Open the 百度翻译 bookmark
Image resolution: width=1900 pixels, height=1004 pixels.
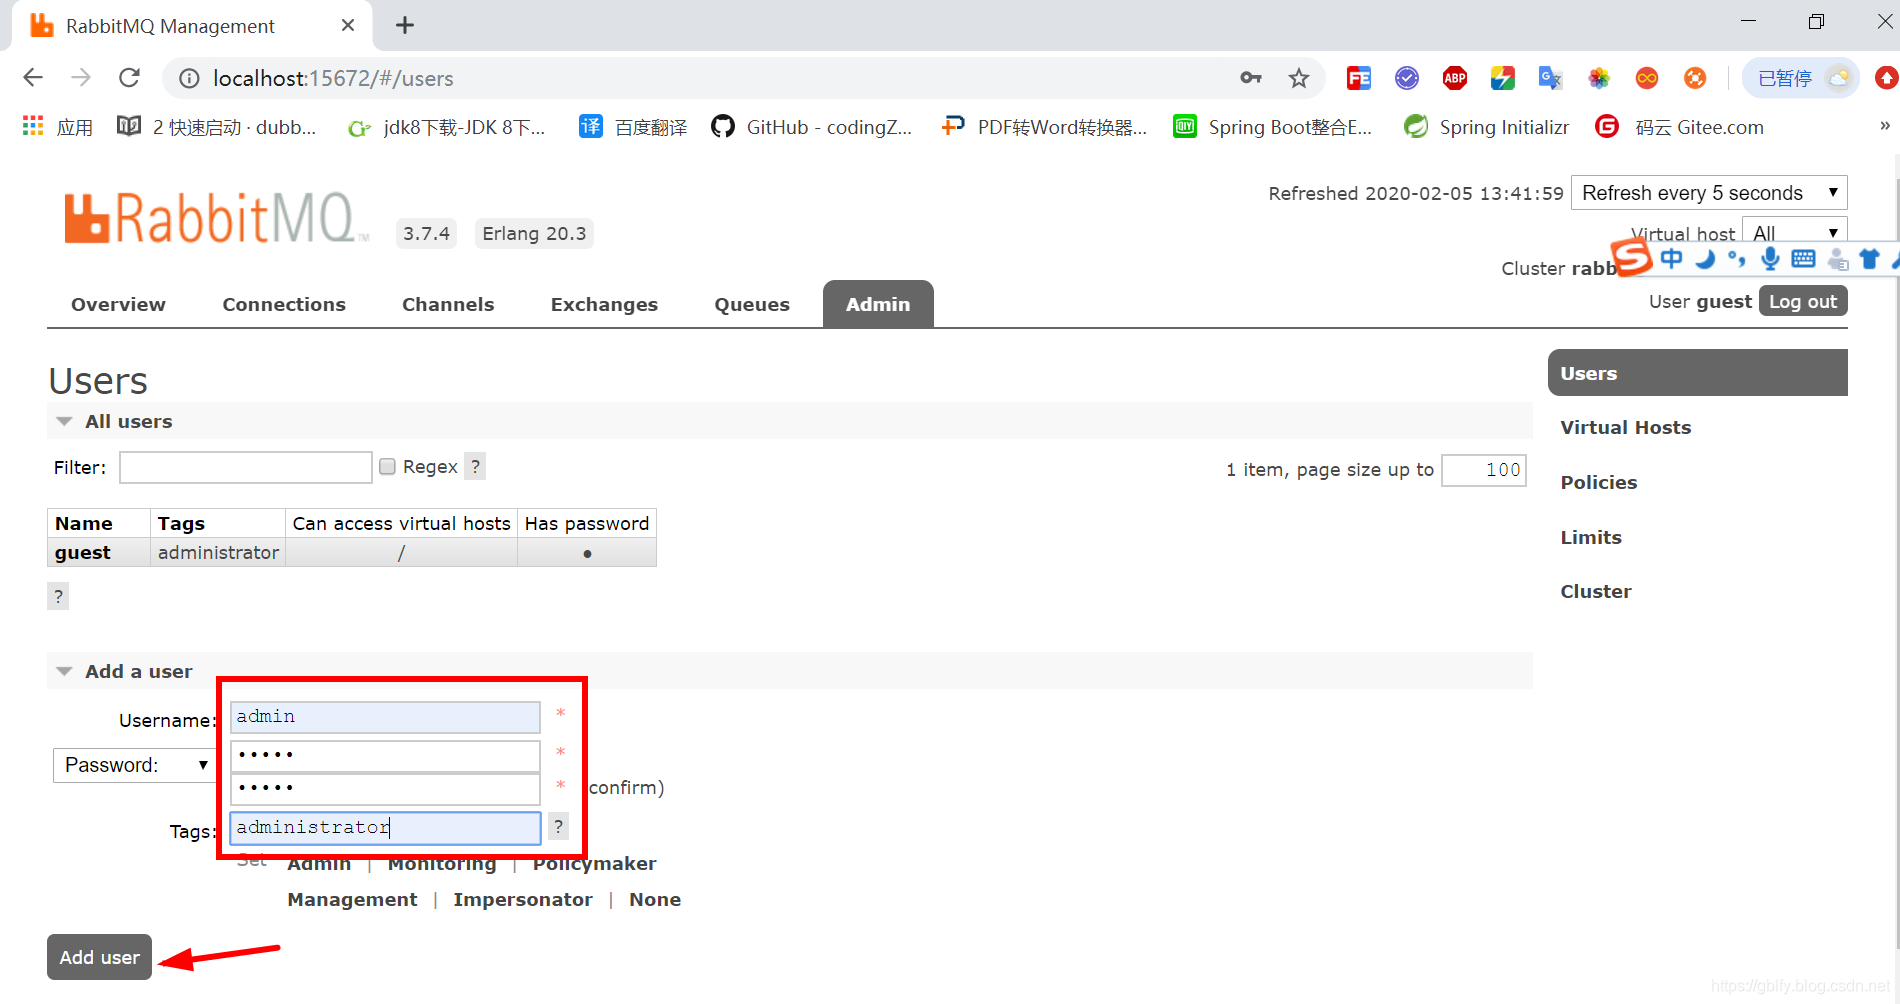633,127
